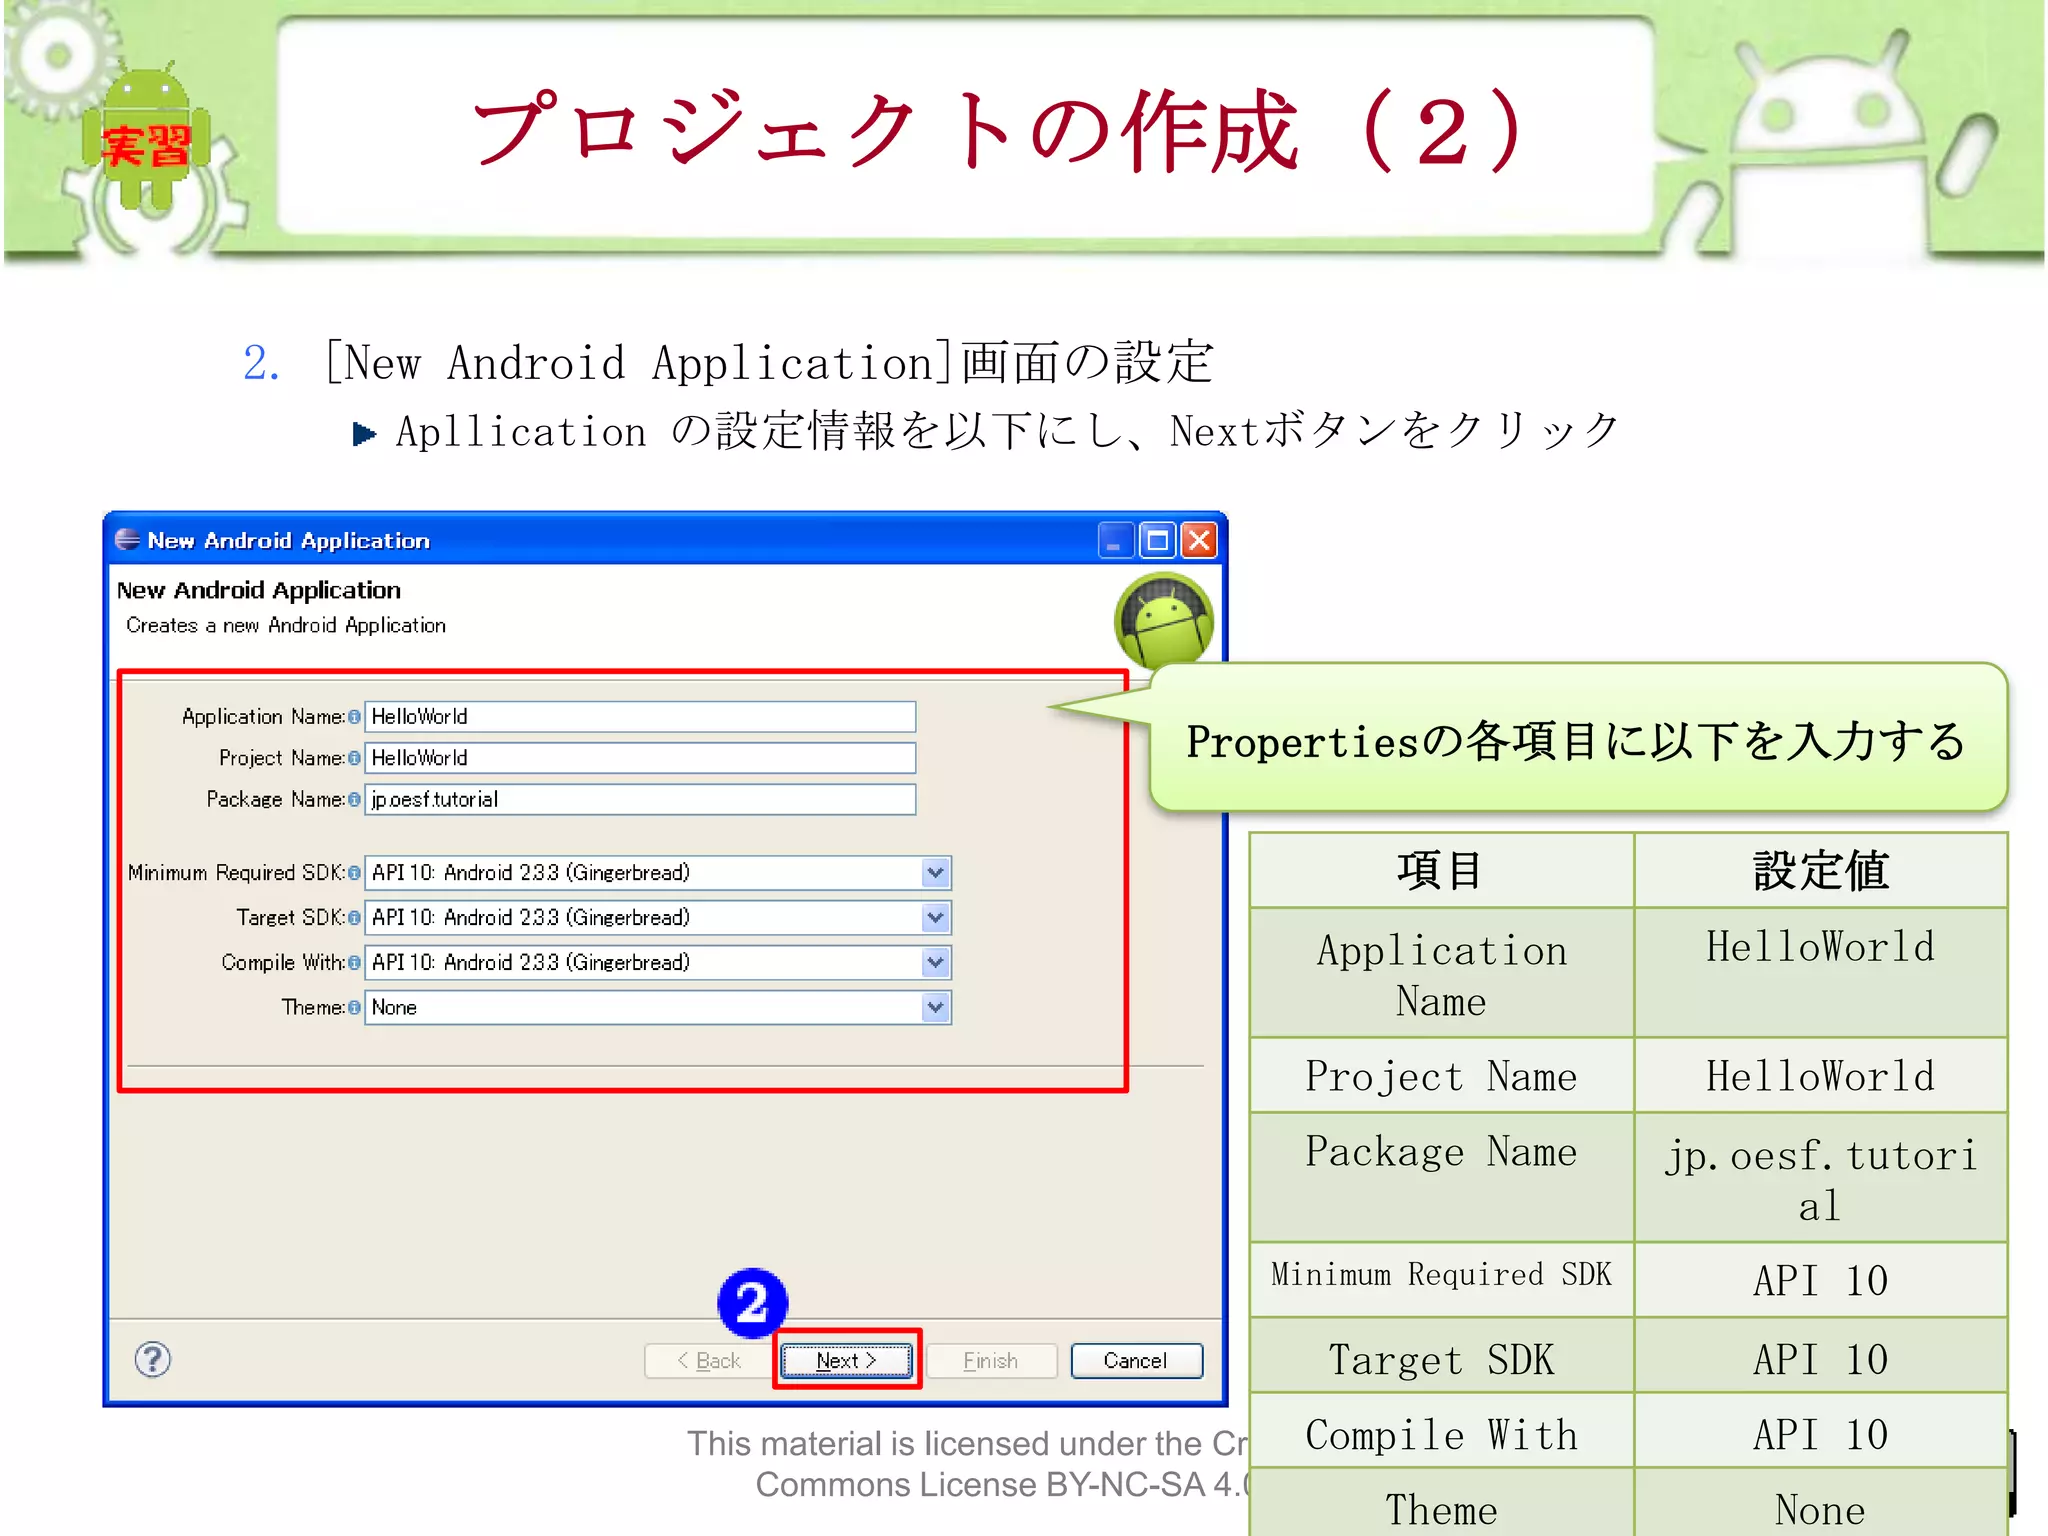Click the 'None' setting value cell
The width and height of the screenshot is (2048, 1536).
click(x=1820, y=1503)
